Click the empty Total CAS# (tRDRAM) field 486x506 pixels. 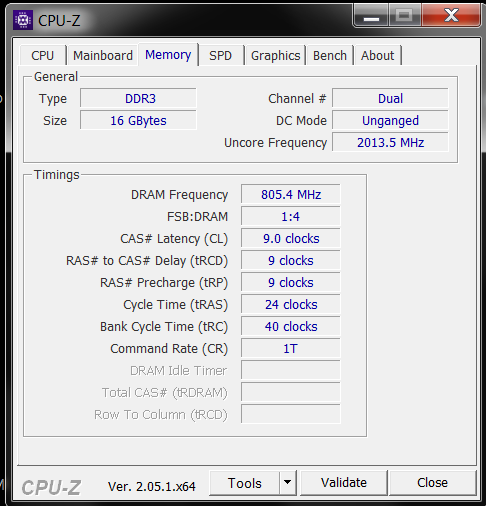tap(291, 392)
